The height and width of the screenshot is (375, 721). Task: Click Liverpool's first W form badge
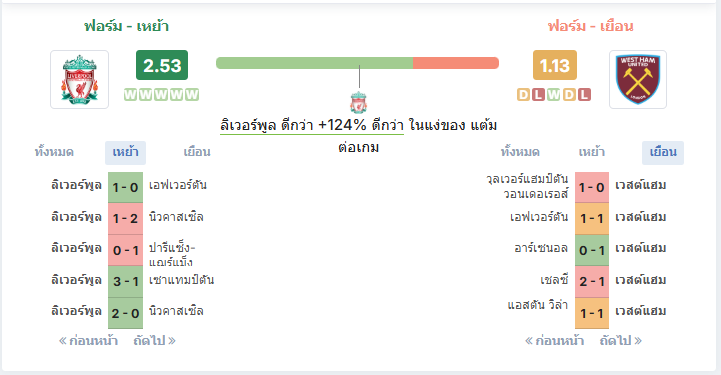(x=131, y=95)
